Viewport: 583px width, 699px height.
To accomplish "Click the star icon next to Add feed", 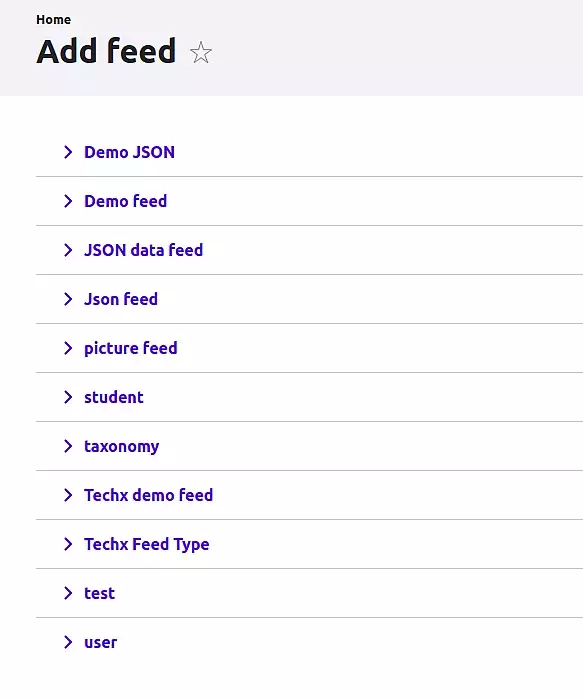I will tap(201, 52).
